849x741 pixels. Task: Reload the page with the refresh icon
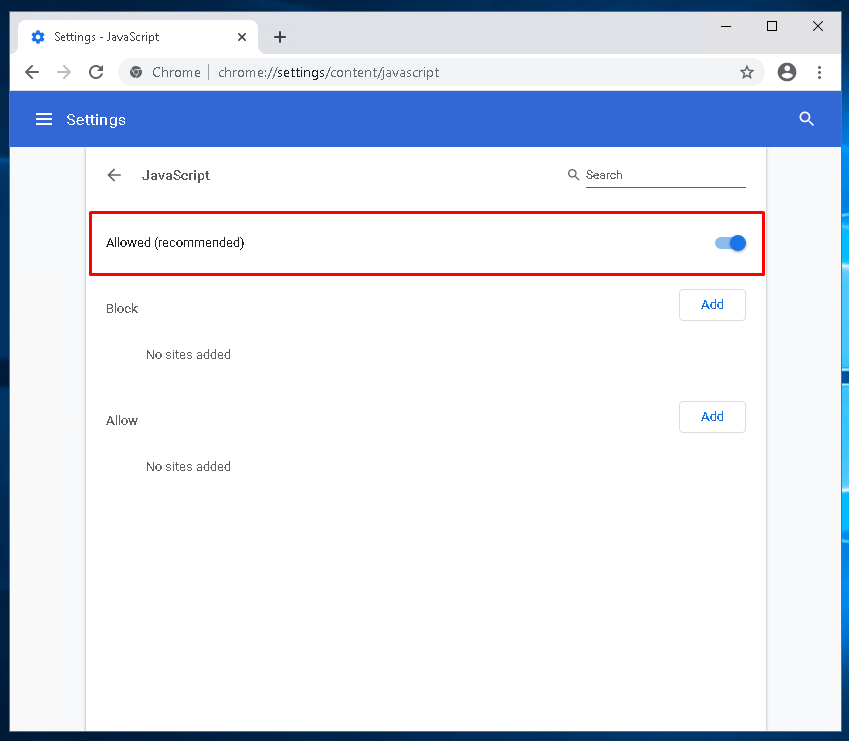tap(96, 72)
